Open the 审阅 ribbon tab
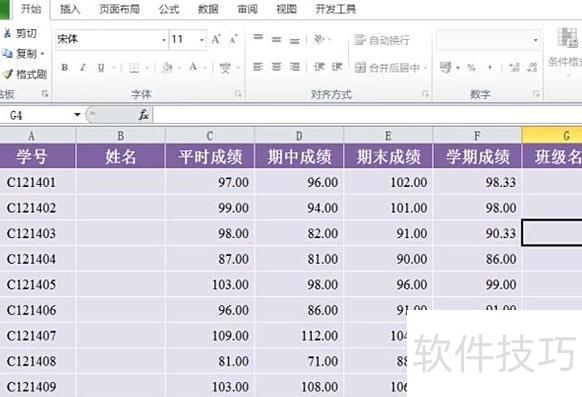 click(x=247, y=9)
